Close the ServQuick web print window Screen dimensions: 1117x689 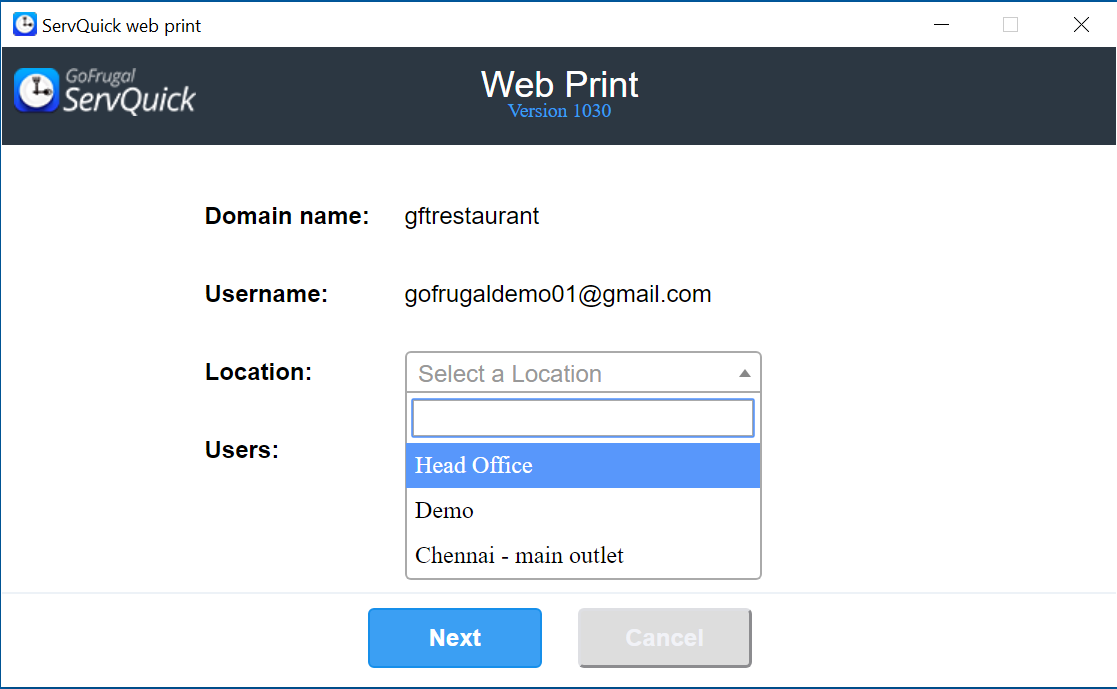(1081, 25)
